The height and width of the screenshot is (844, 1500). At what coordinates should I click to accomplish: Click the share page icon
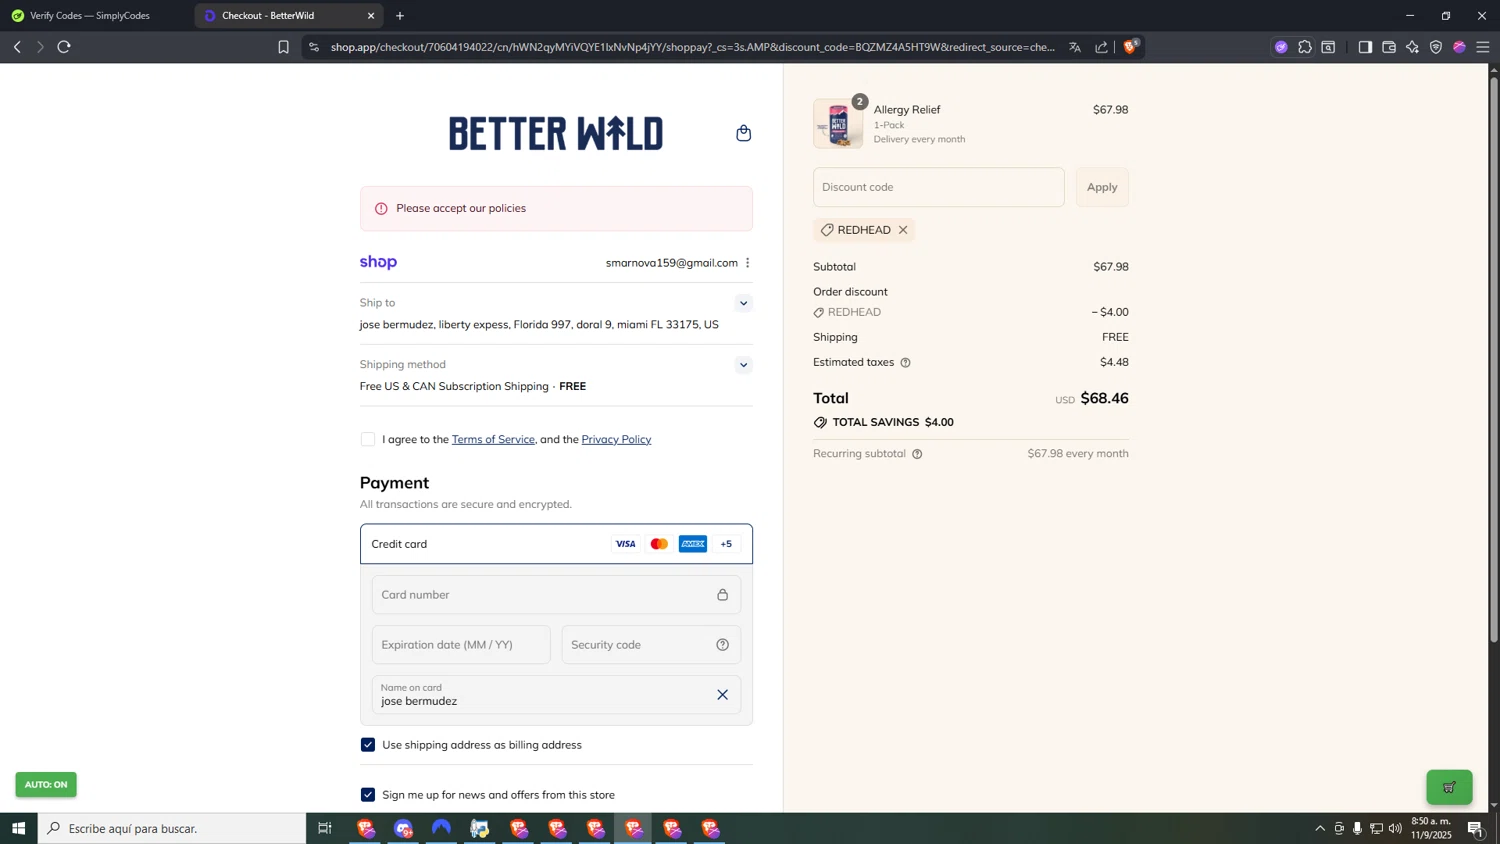1101,47
